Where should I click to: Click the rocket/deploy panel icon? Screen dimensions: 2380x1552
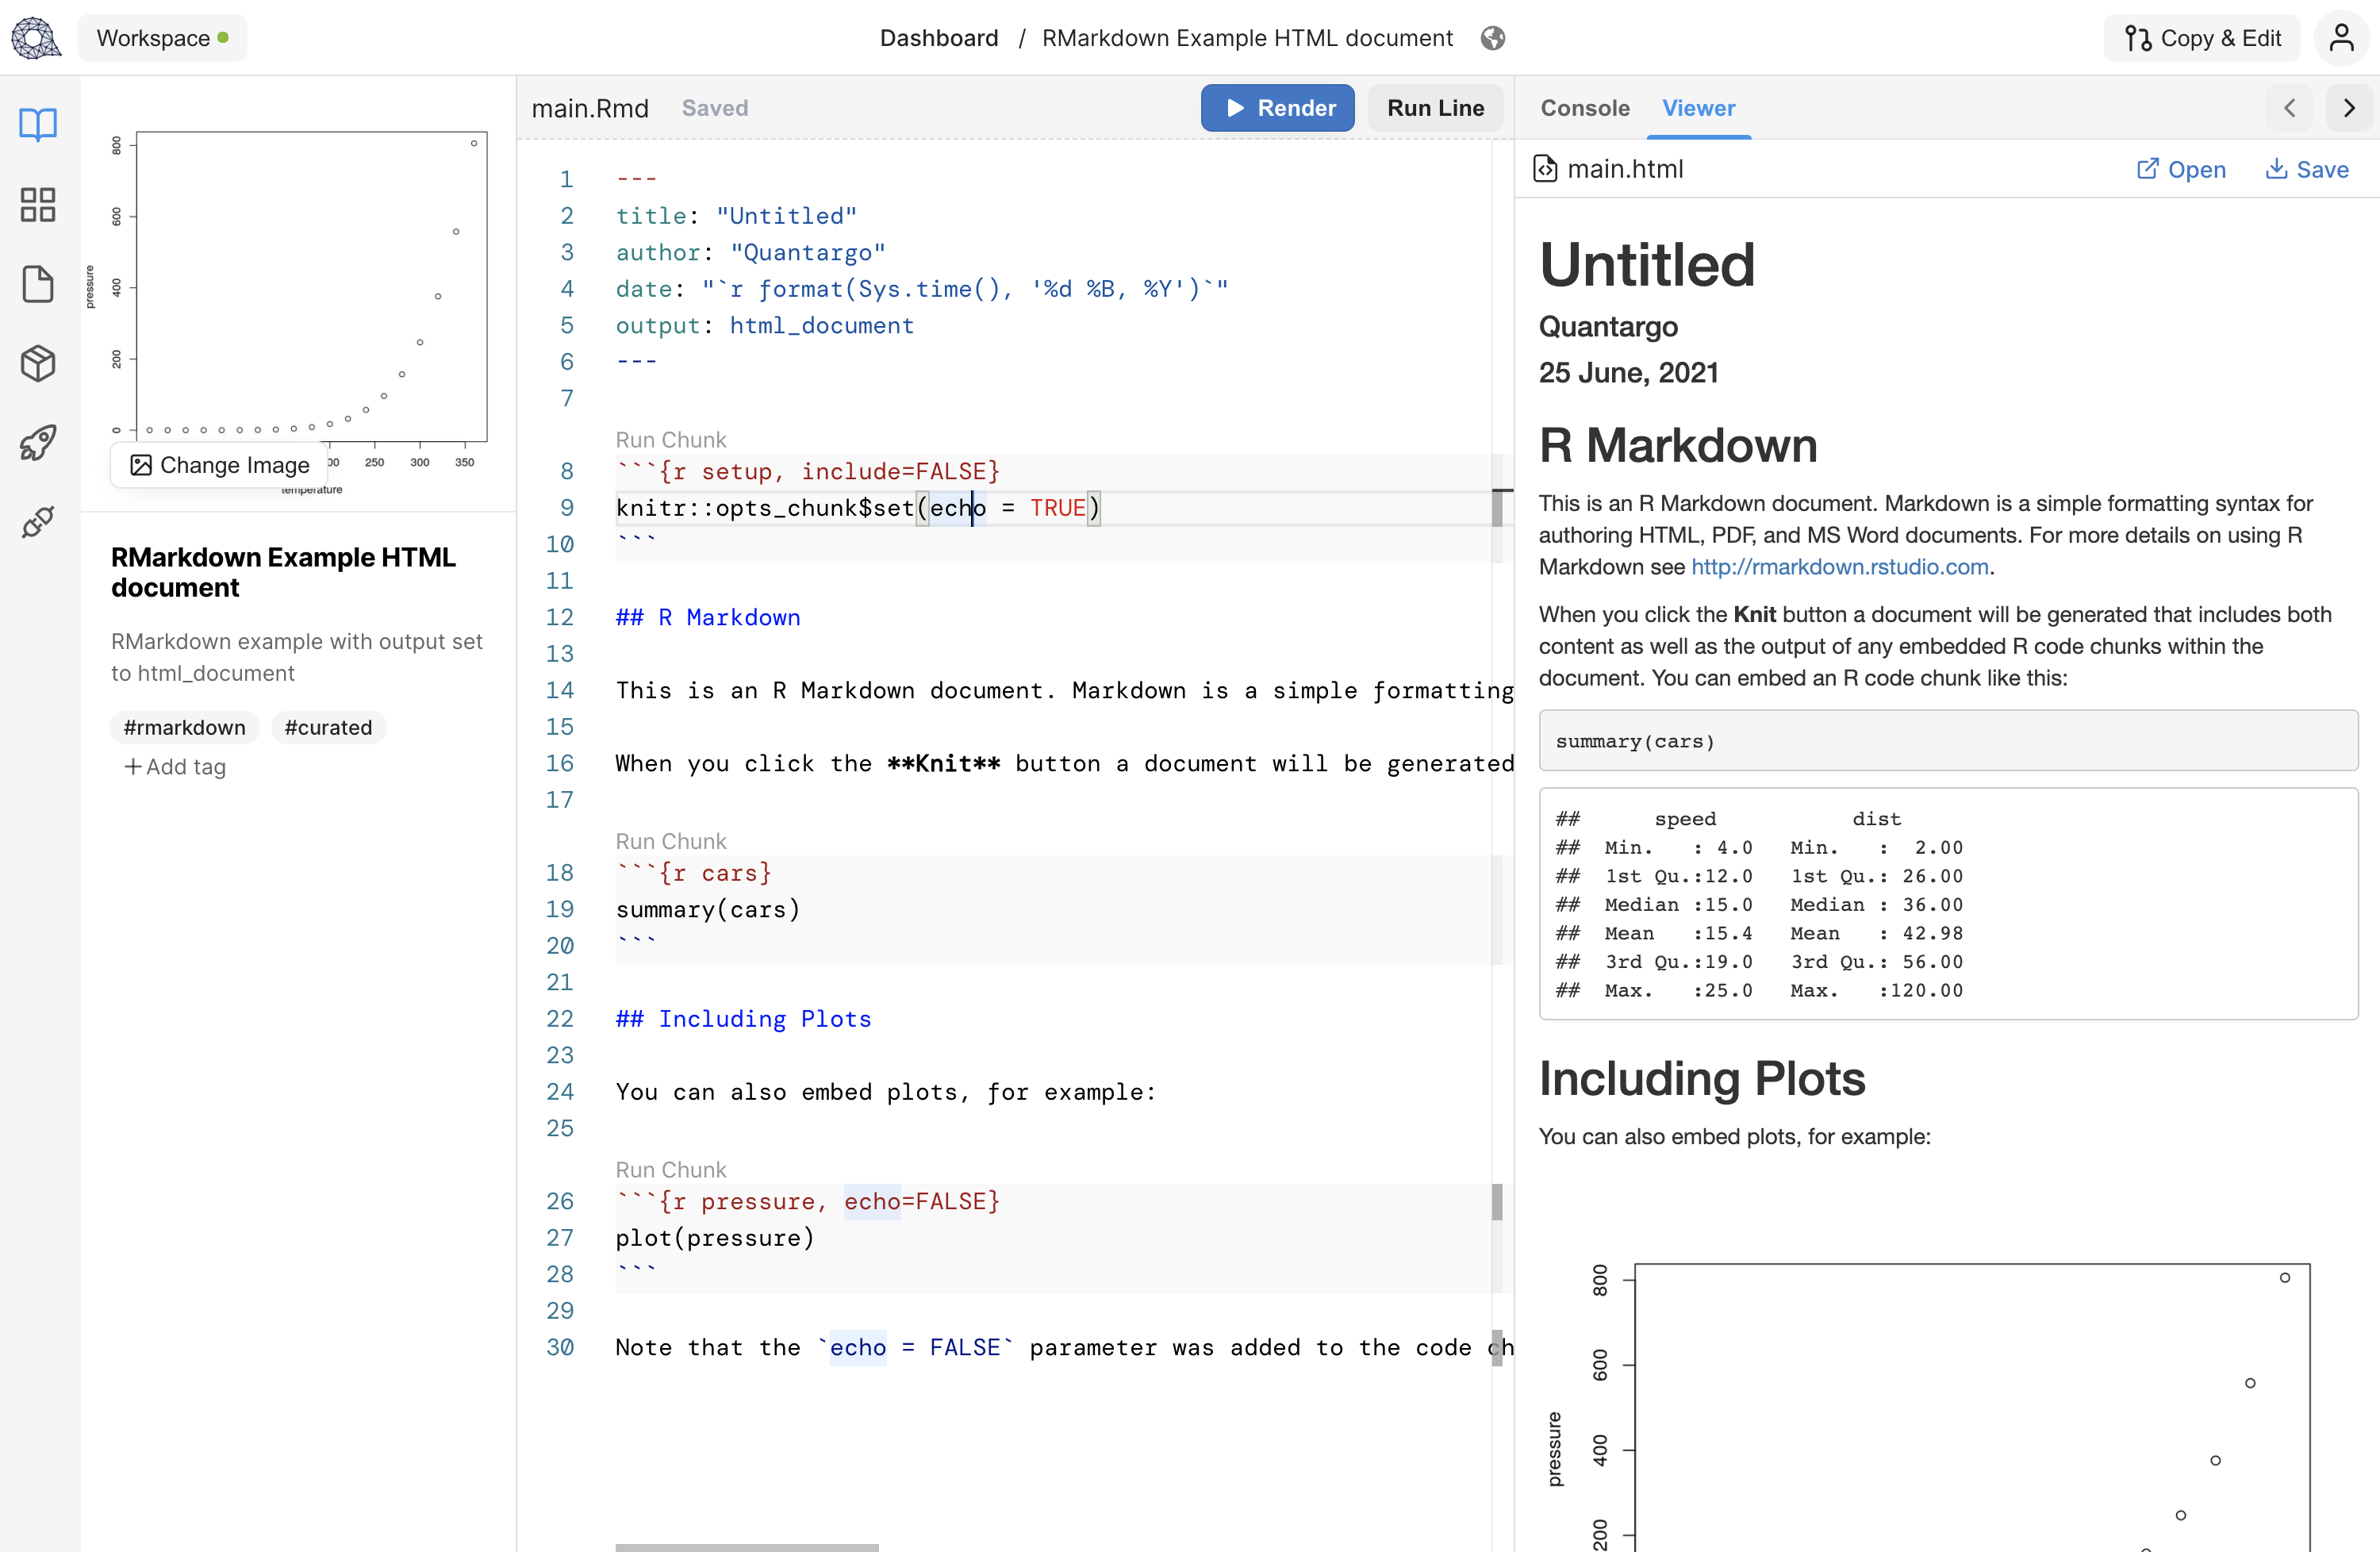coord(38,442)
